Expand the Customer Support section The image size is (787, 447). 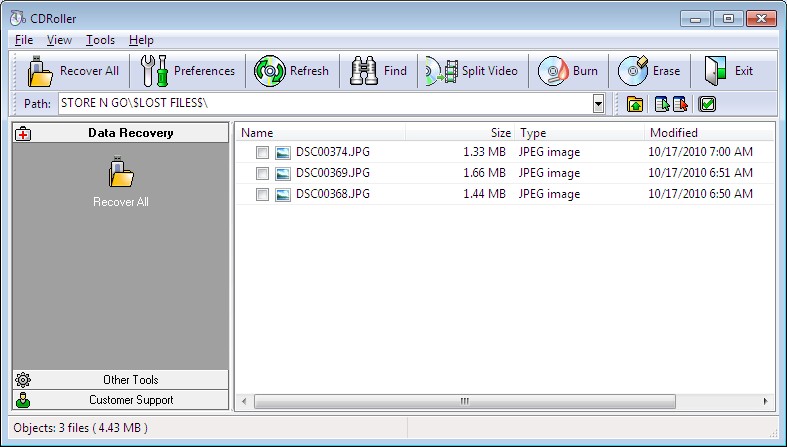point(120,400)
